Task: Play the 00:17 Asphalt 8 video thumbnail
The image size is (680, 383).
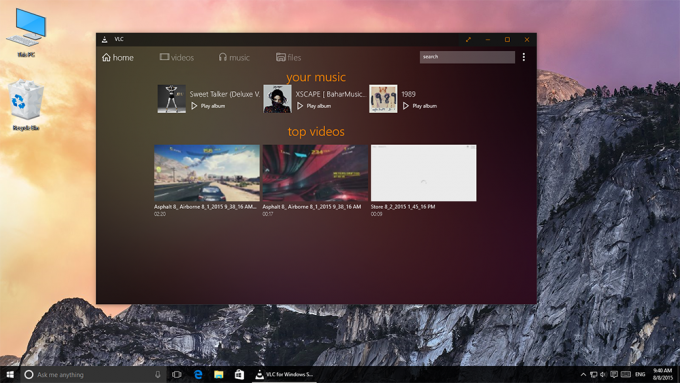Action: point(315,173)
